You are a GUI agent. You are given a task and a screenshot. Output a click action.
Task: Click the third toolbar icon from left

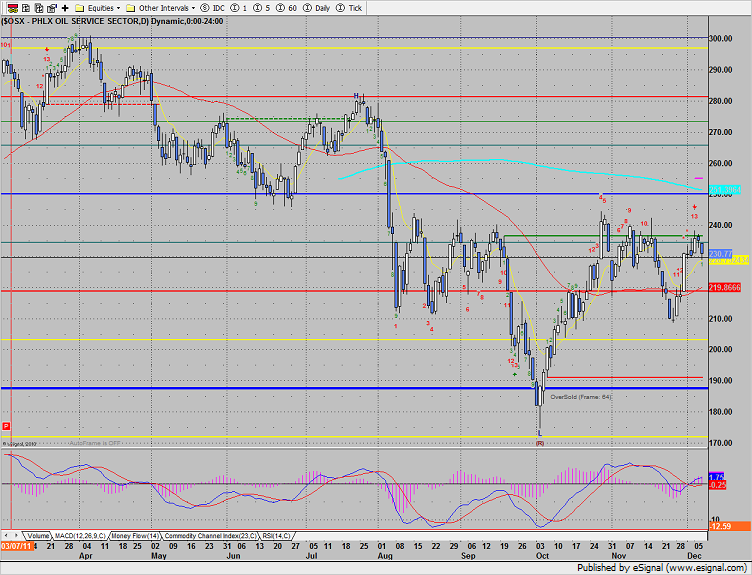38,7
